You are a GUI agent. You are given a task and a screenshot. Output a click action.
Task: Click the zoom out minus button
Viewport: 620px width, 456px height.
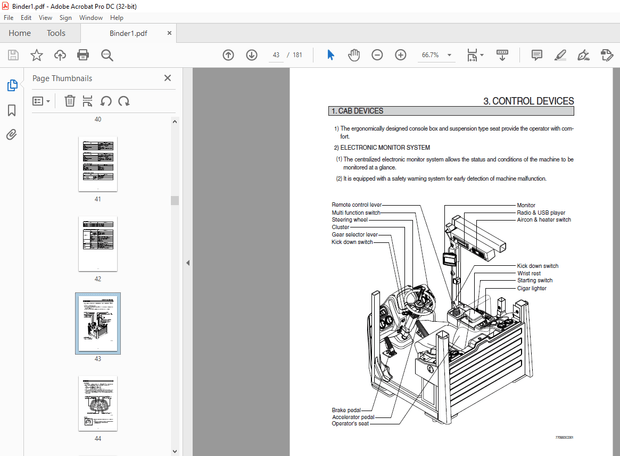tap(377, 55)
